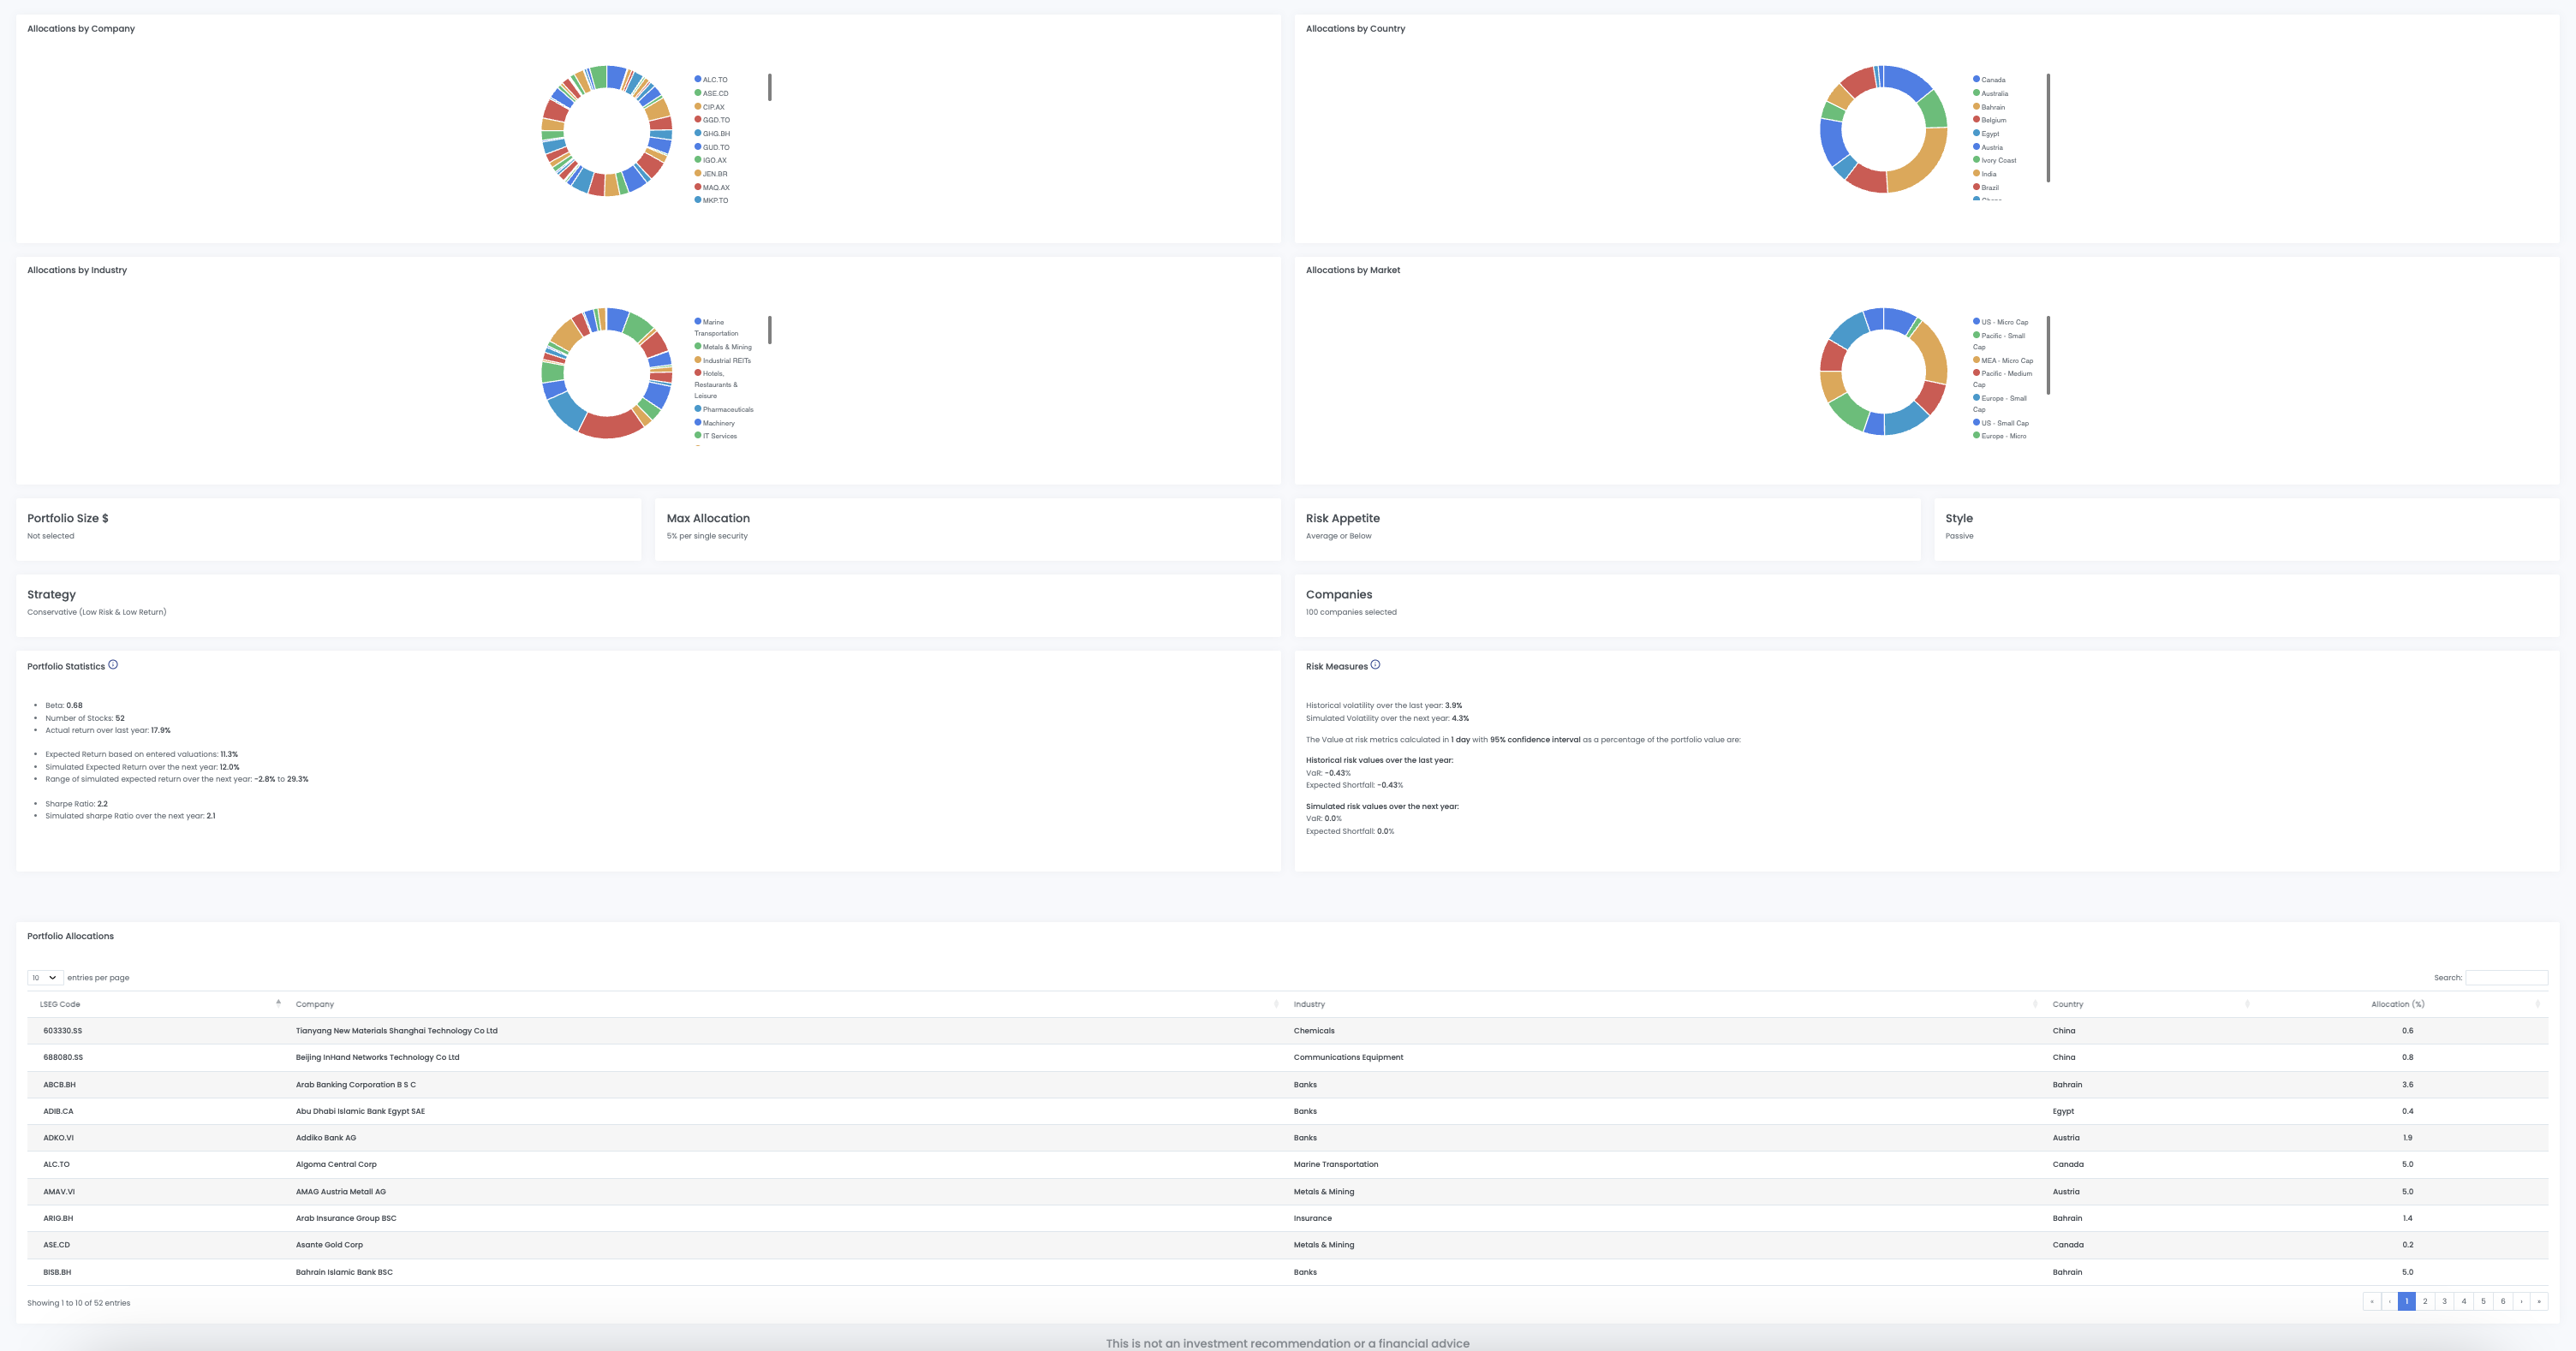Viewport: 2576px width, 1351px height.
Task: Open the Risk Measures info tooltip icon
Action: 1375,664
